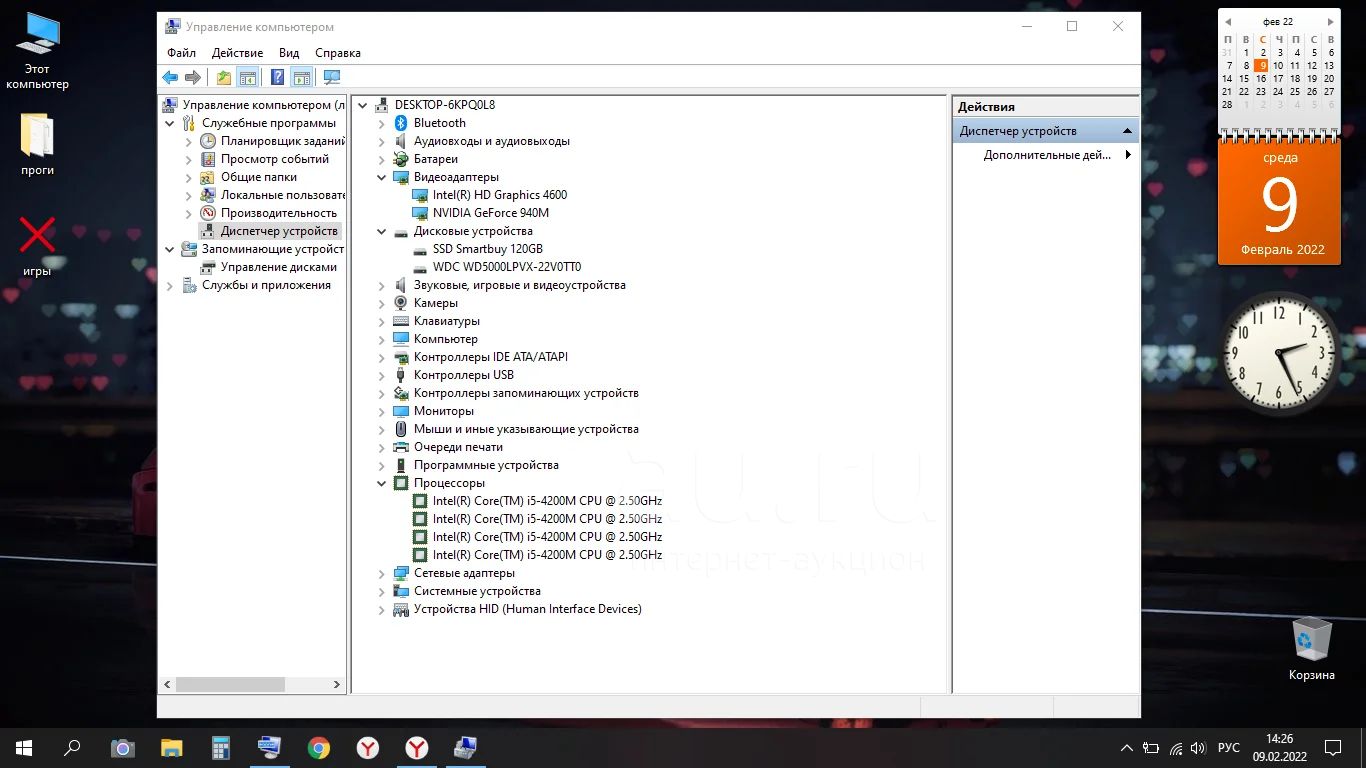Open the Windows Start button
Screen dimensions: 1366x768
click(24, 747)
